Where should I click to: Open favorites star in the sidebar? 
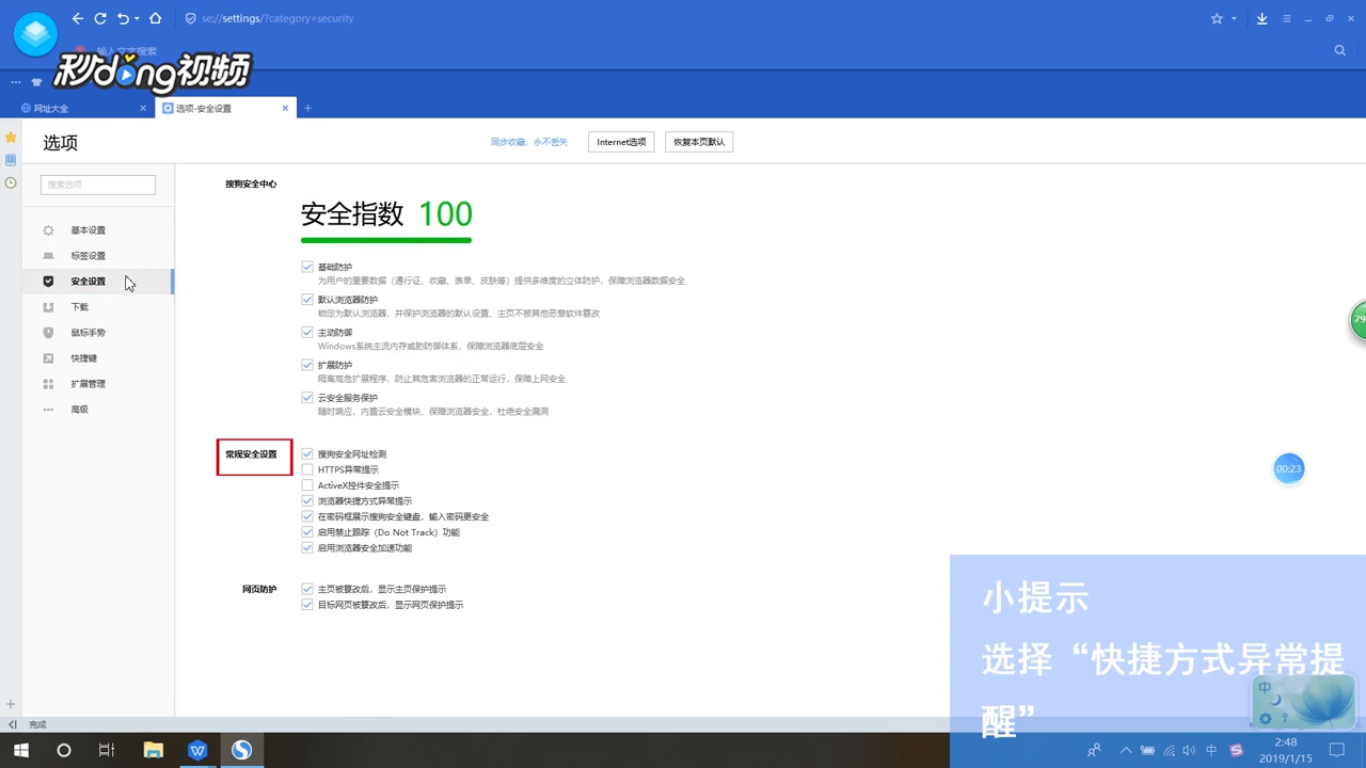tap(10, 137)
